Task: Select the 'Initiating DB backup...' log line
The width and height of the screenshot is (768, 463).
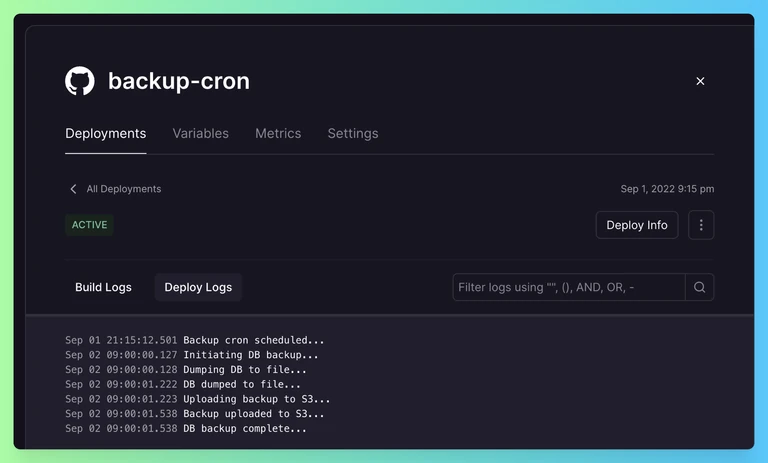Action: tap(192, 355)
